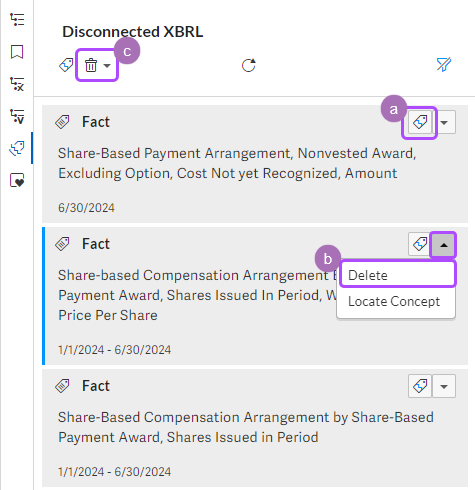Screen dimensions: 475x490
Task: Click the reconnect tag button on the second Fact
Action: [420, 244]
